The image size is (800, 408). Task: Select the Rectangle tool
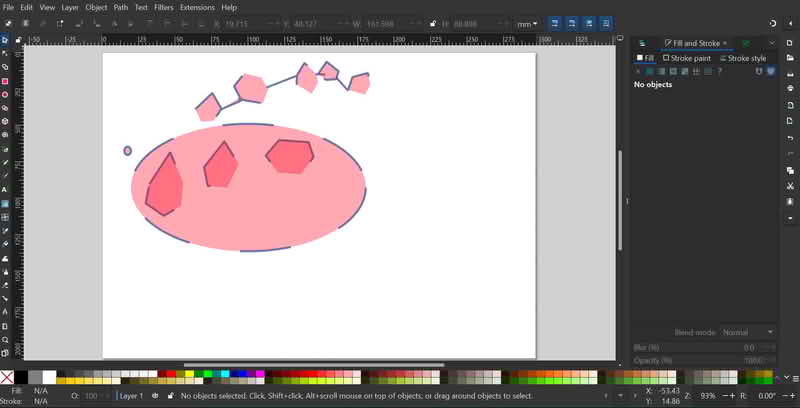click(x=5, y=81)
